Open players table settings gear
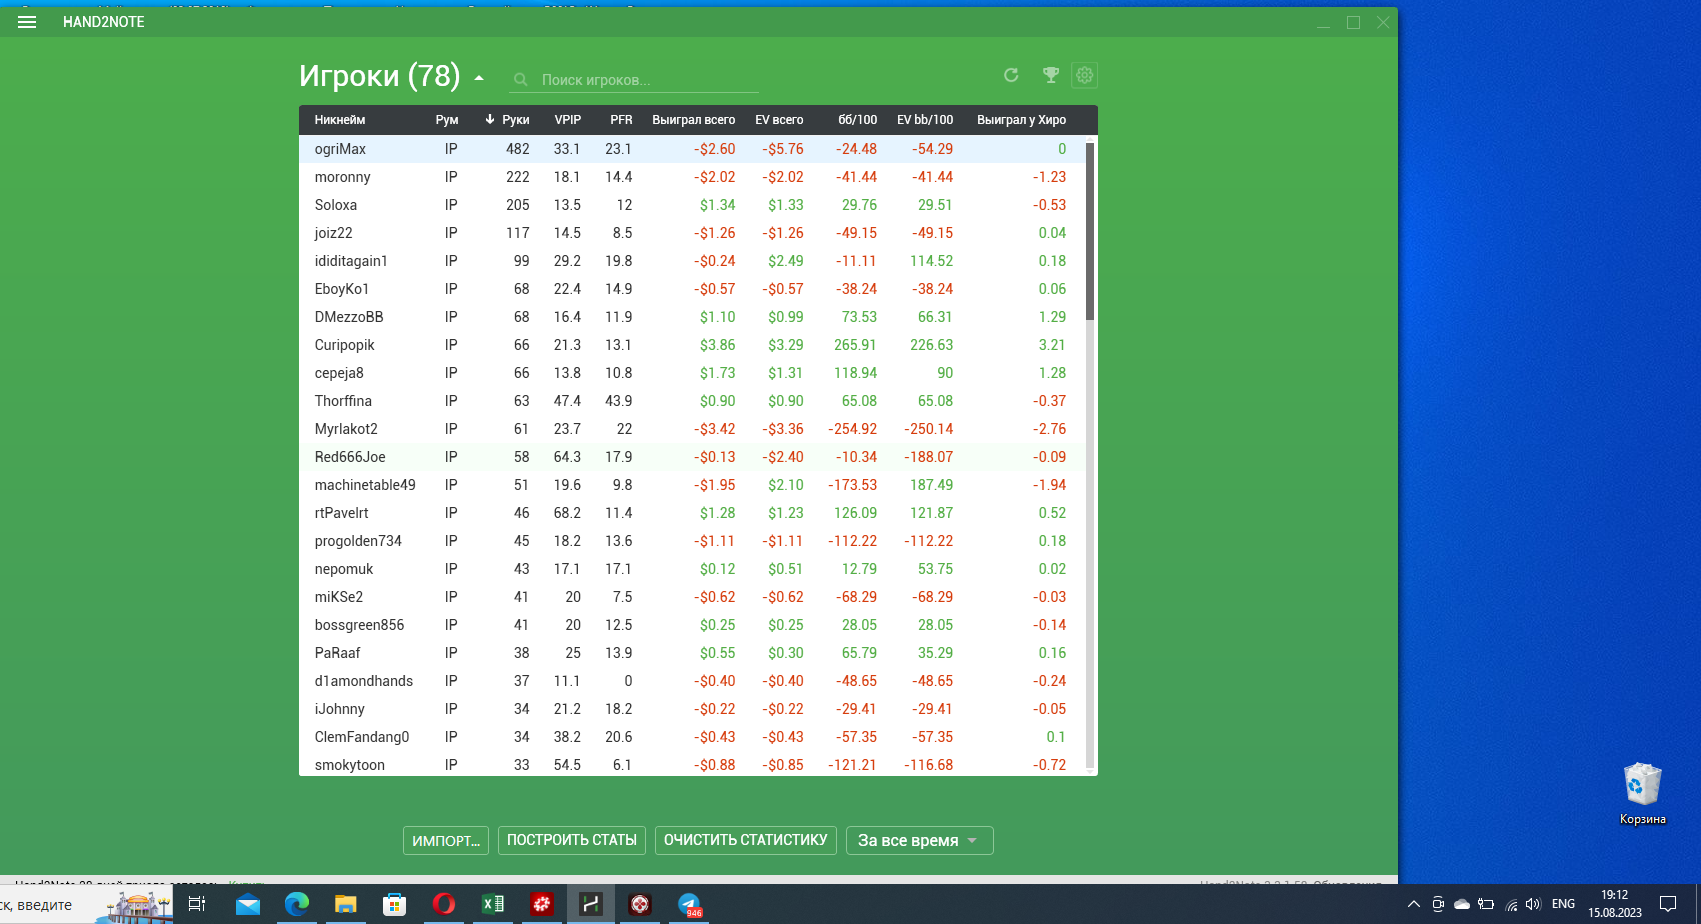Image resolution: width=1701 pixels, height=924 pixels. (1085, 75)
